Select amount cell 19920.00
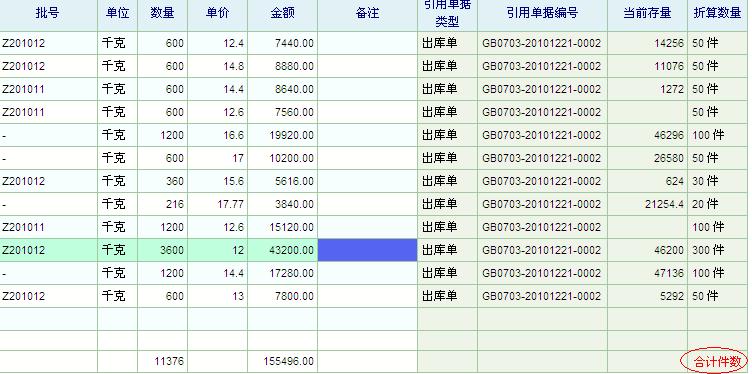 (x=282, y=135)
